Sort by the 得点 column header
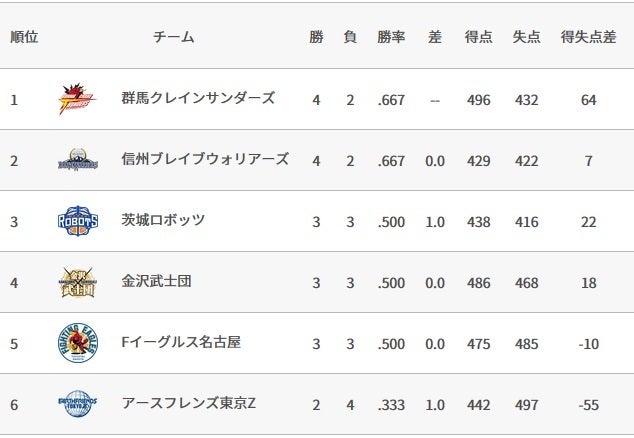634x438 pixels. tap(478, 37)
